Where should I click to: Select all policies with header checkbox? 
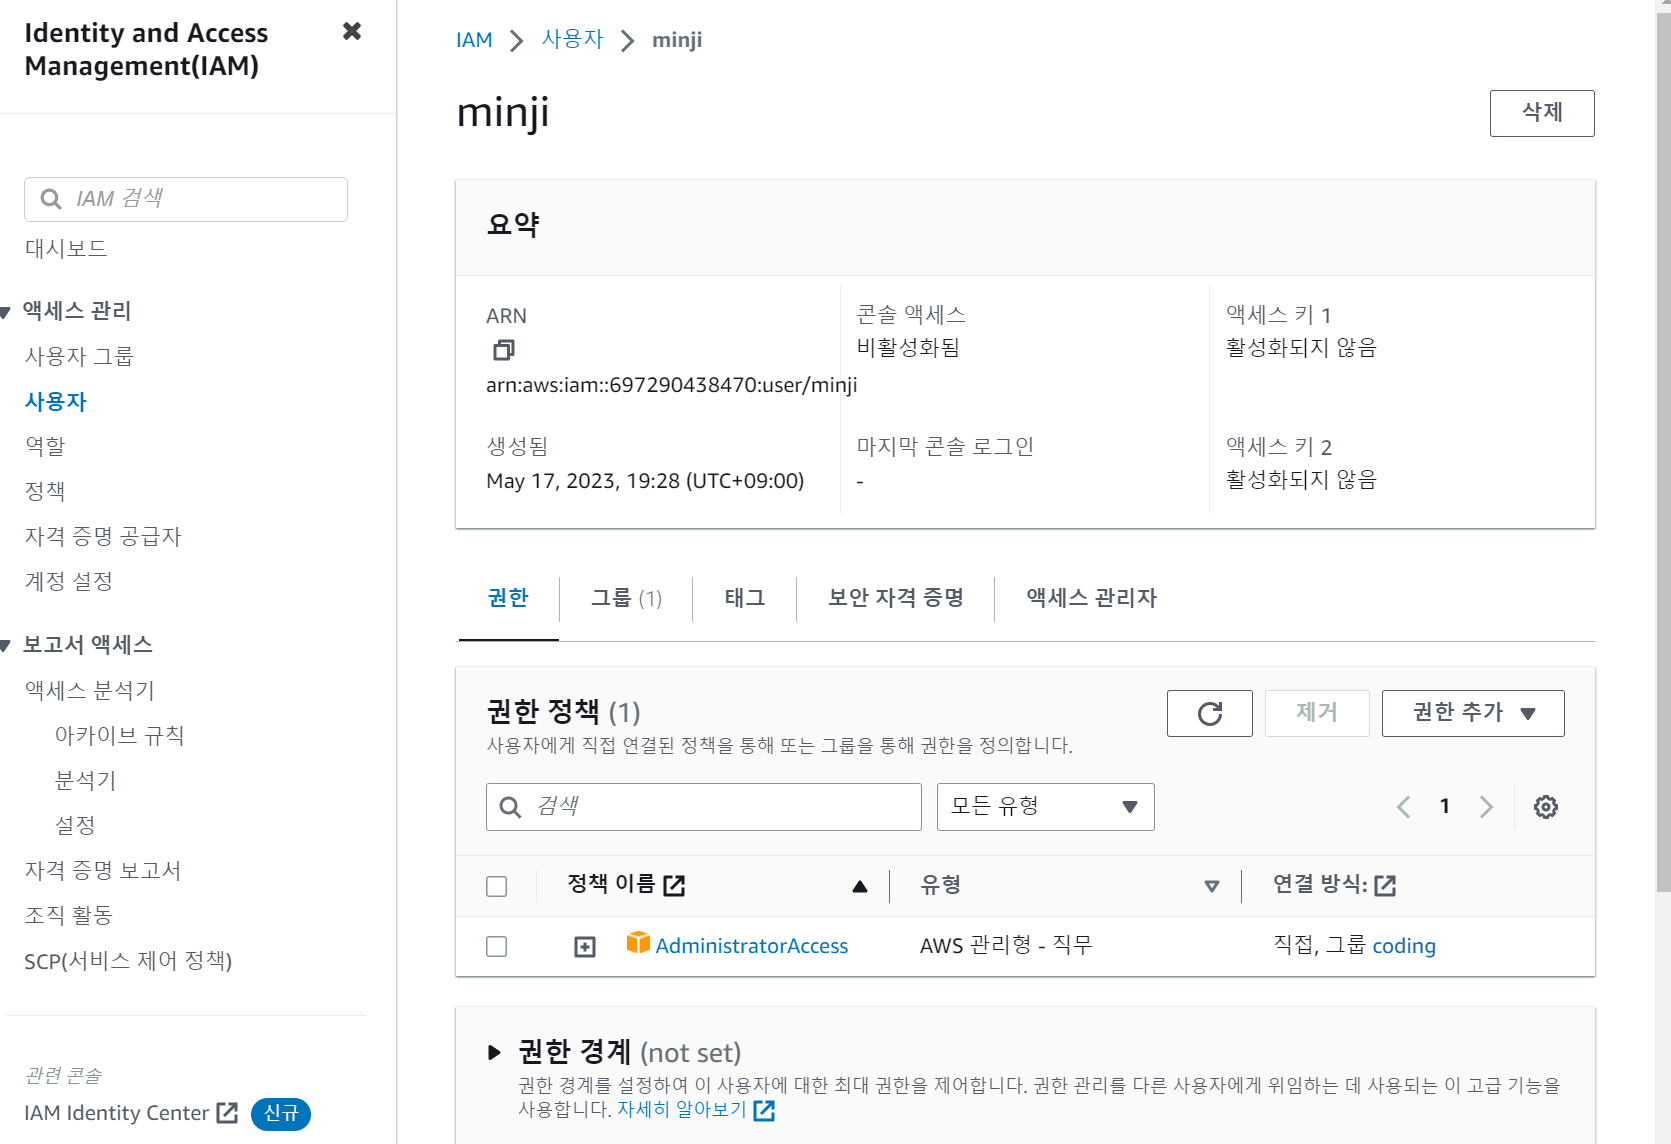pos(496,886)
